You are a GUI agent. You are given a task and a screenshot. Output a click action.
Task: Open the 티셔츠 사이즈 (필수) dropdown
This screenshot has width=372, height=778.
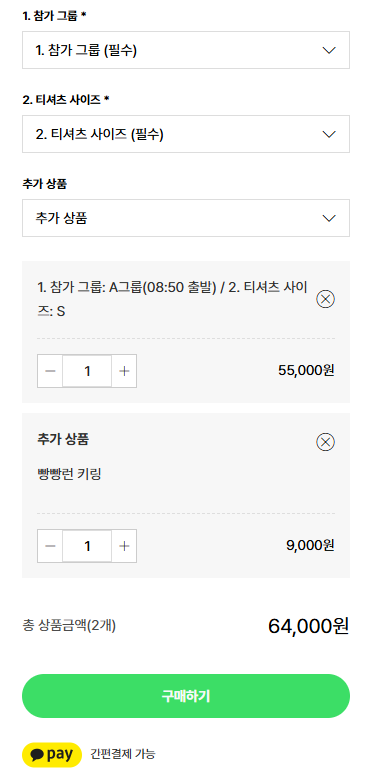point(186,134)
